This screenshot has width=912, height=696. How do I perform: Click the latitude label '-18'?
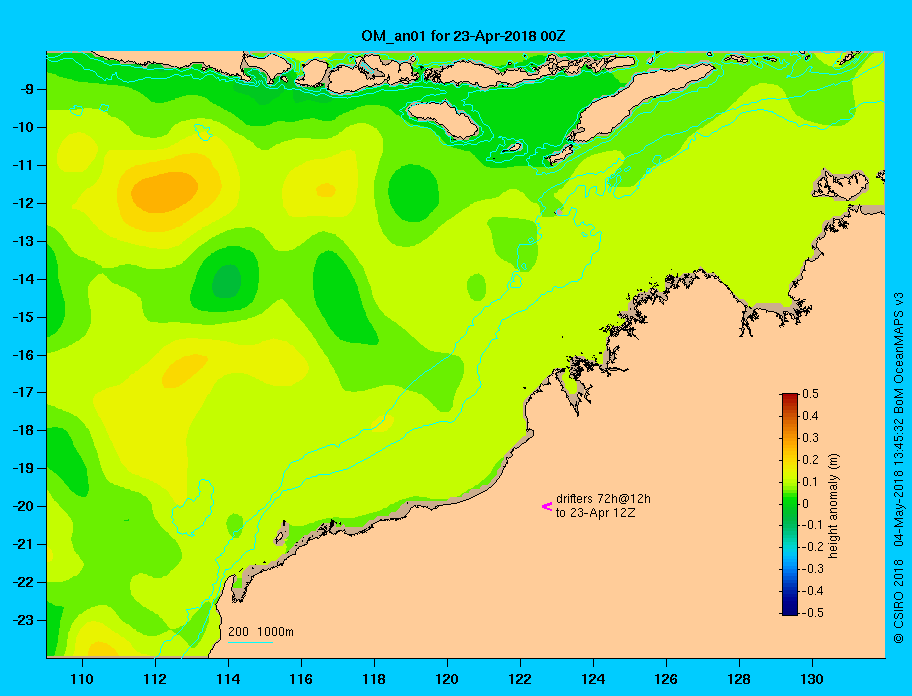click(24, 430)
